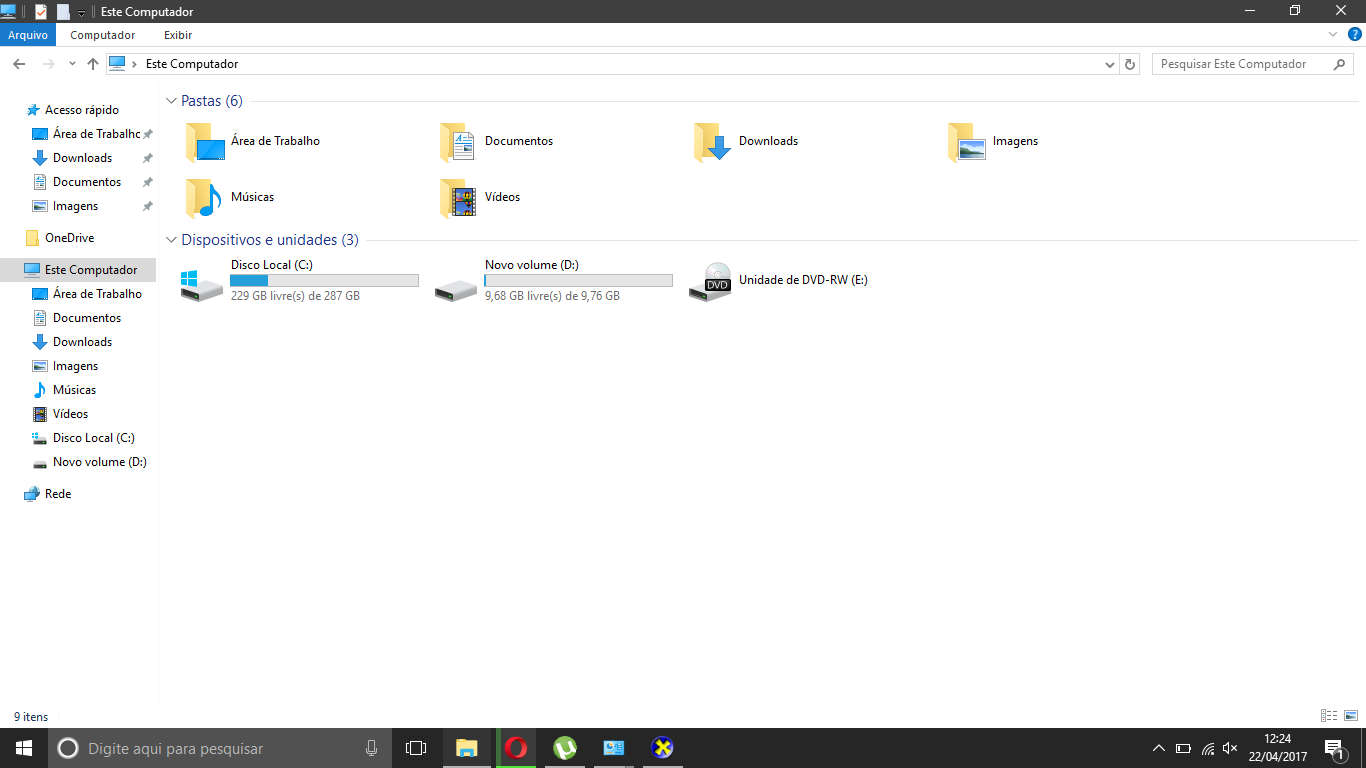Open Help via the blue question mark icon
The height and width of the screenshot is (768, 1366).
tap(1355, 34)
